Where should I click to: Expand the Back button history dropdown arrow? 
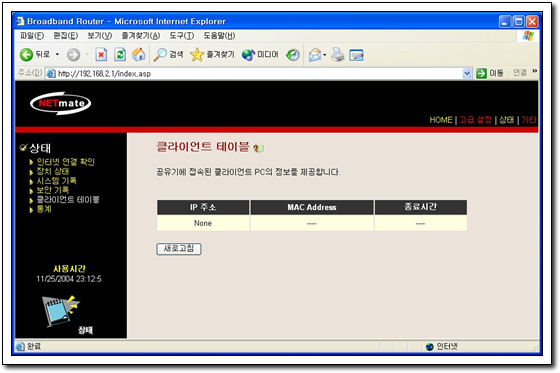point(57,55)
